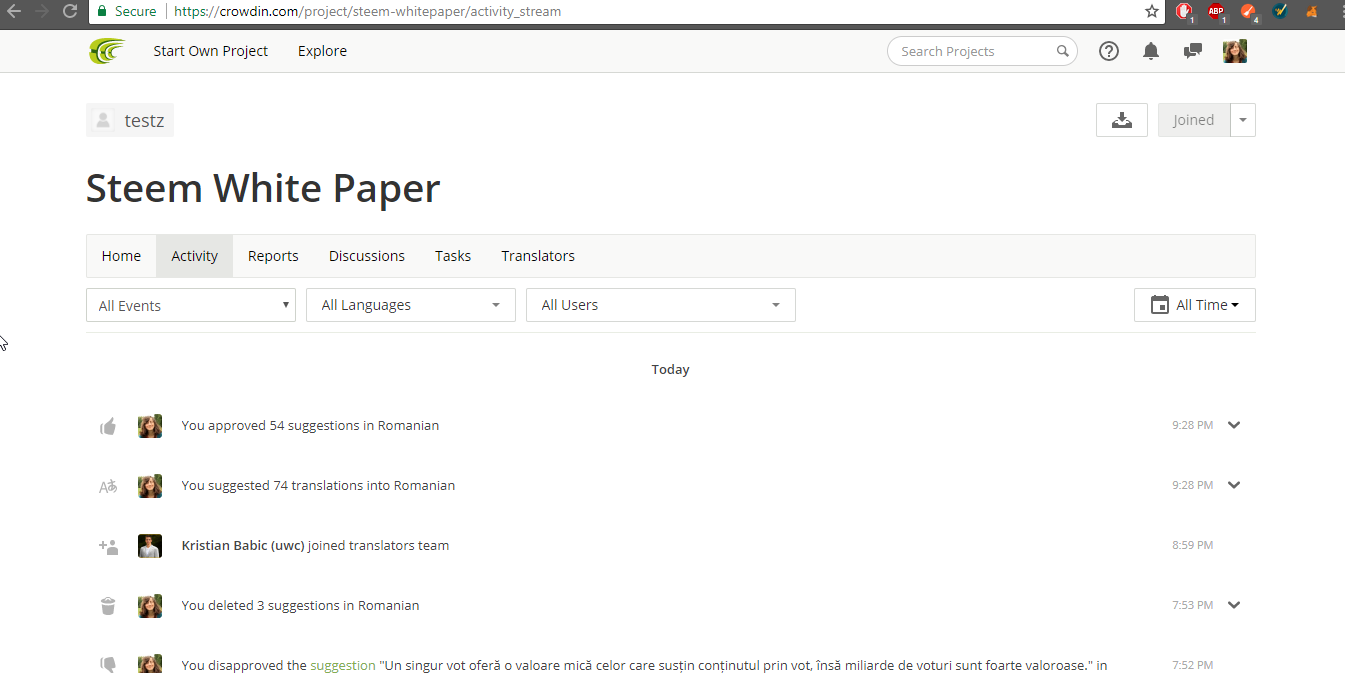Open the Translators tab
This screenshot has height=673, width=1345.
coord(538,256)
